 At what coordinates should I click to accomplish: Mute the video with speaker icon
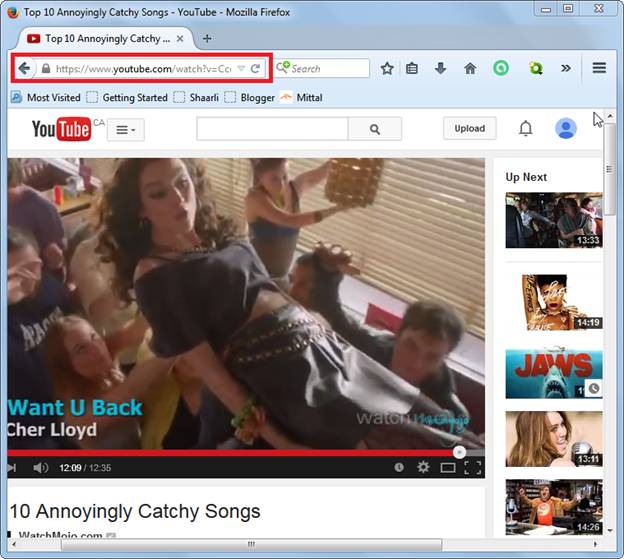click(x=40, y=468)
